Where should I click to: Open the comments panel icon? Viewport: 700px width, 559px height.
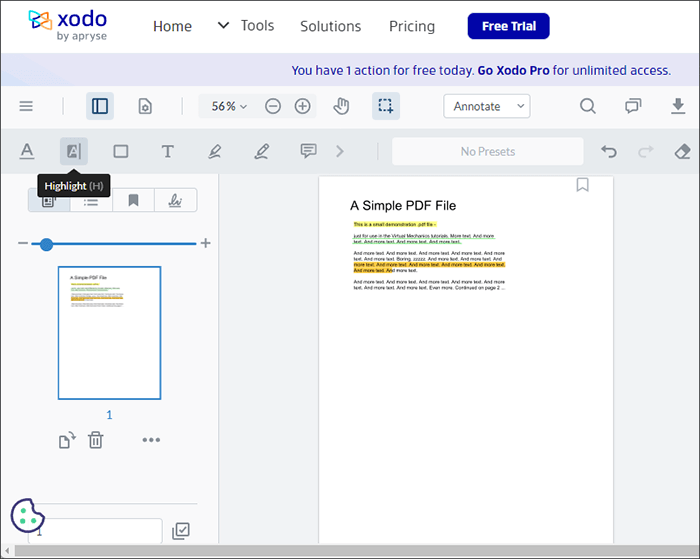click(633, 106)
